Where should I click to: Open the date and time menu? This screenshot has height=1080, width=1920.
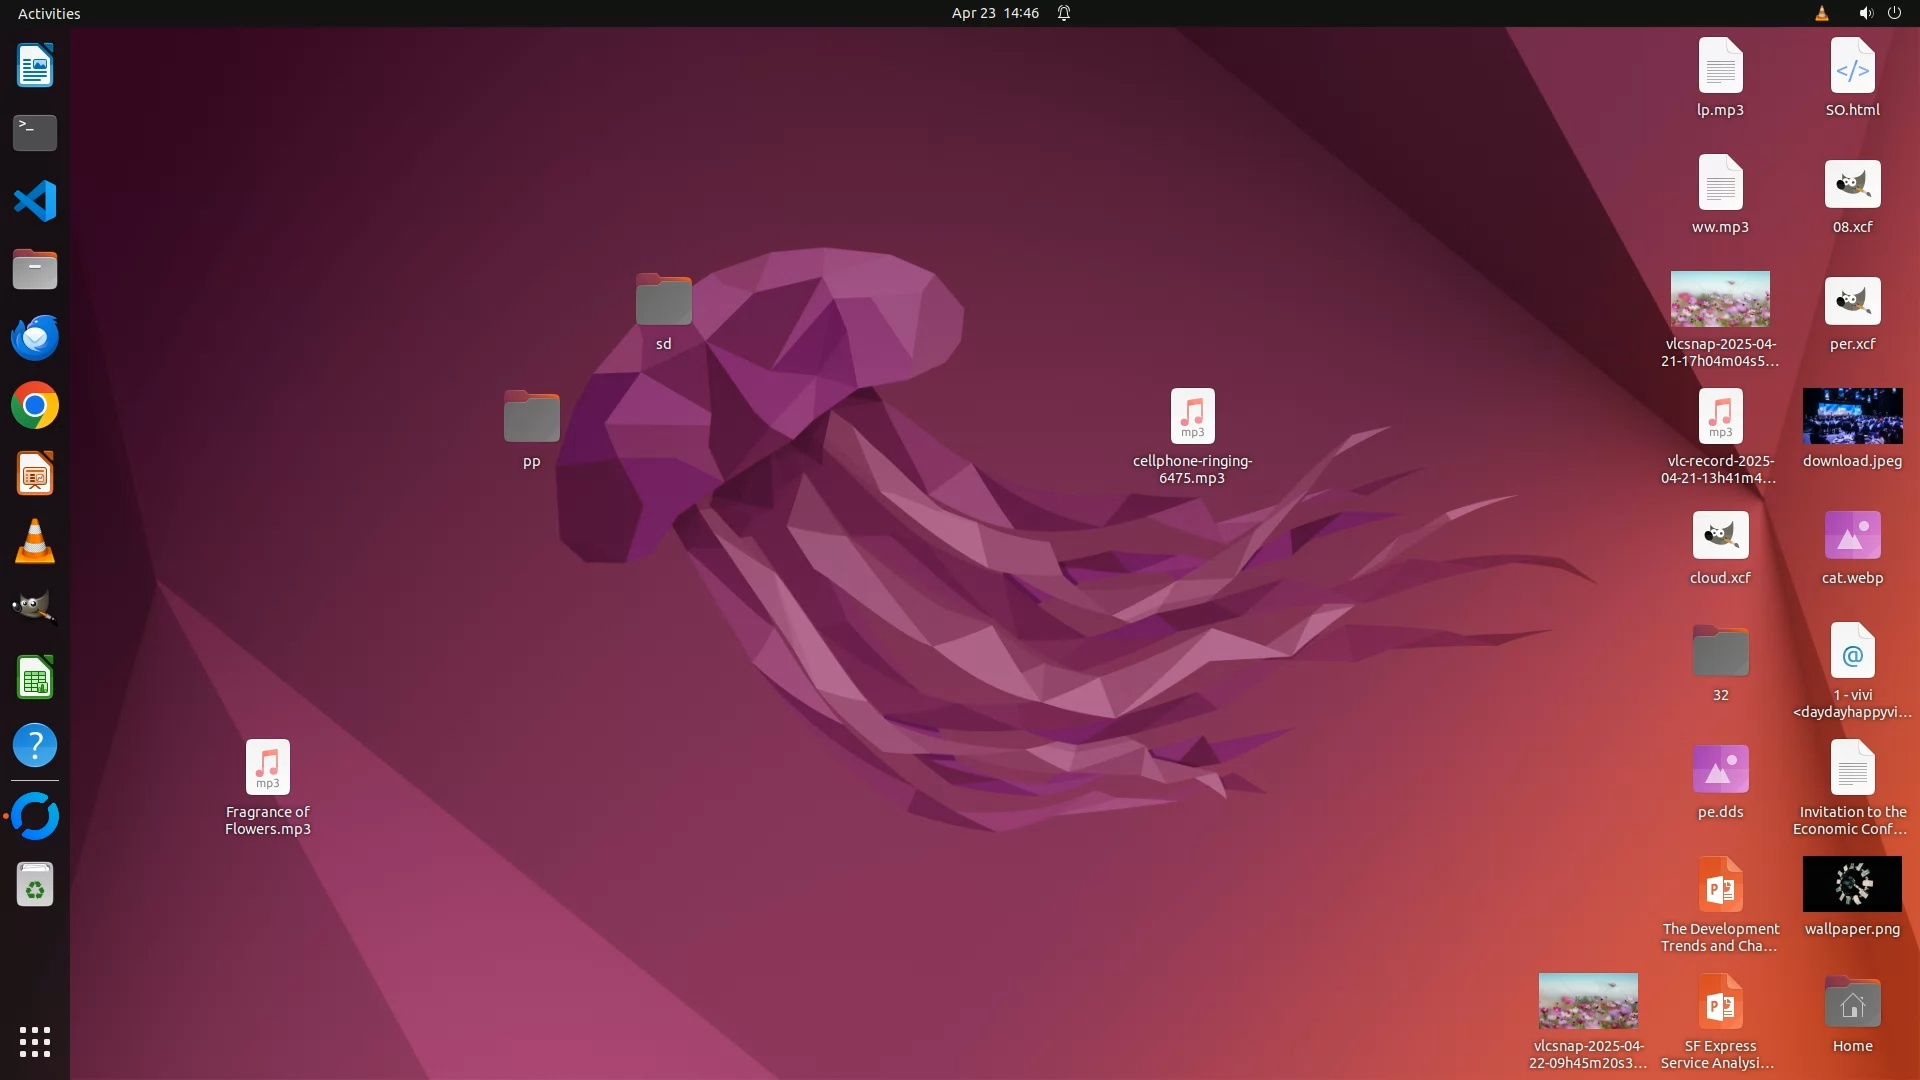[x=994, y=13]
